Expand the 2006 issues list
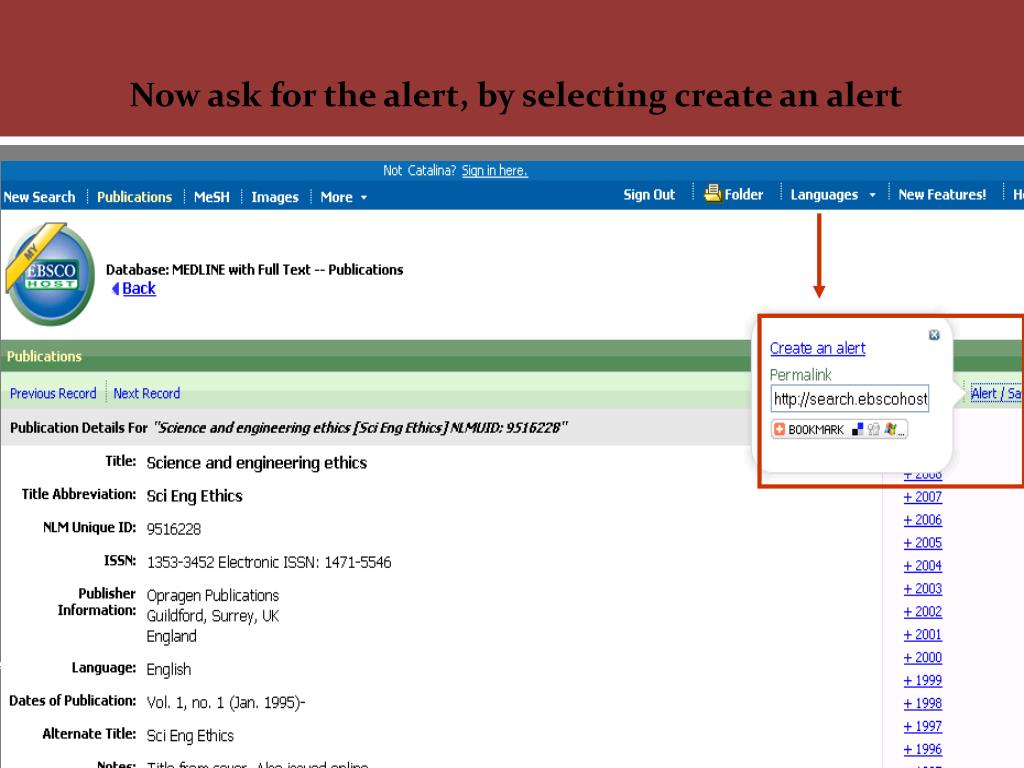 coord(922,520)
